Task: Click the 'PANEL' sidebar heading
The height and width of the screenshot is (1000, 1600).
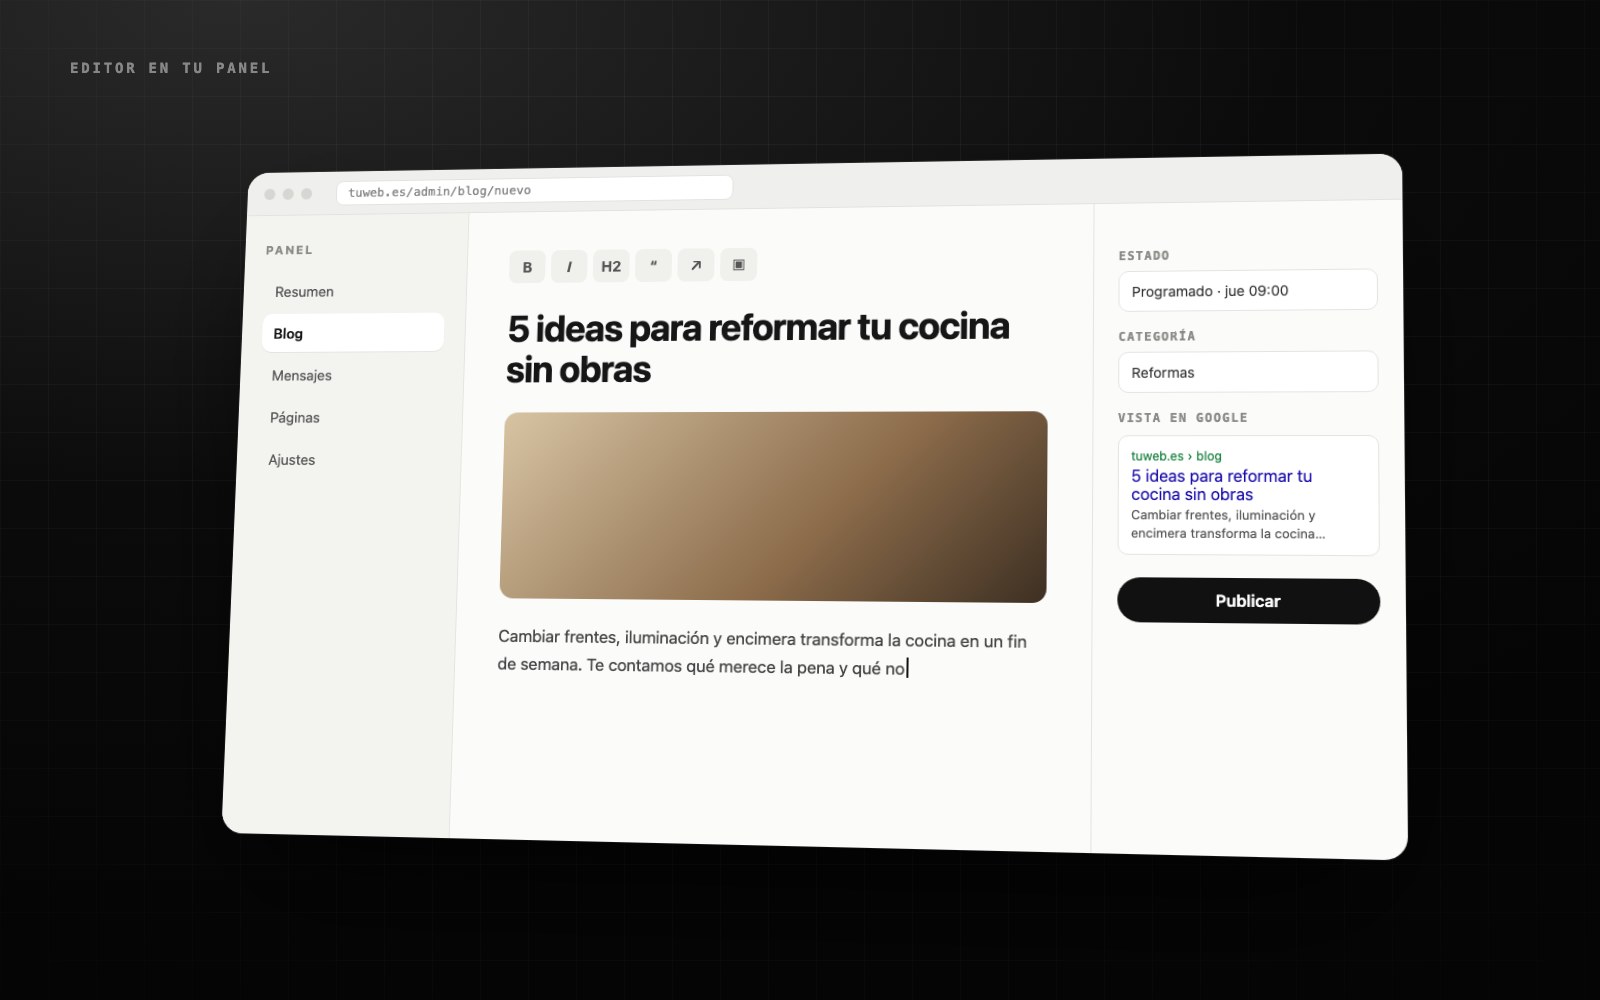Action: (289, 250)
